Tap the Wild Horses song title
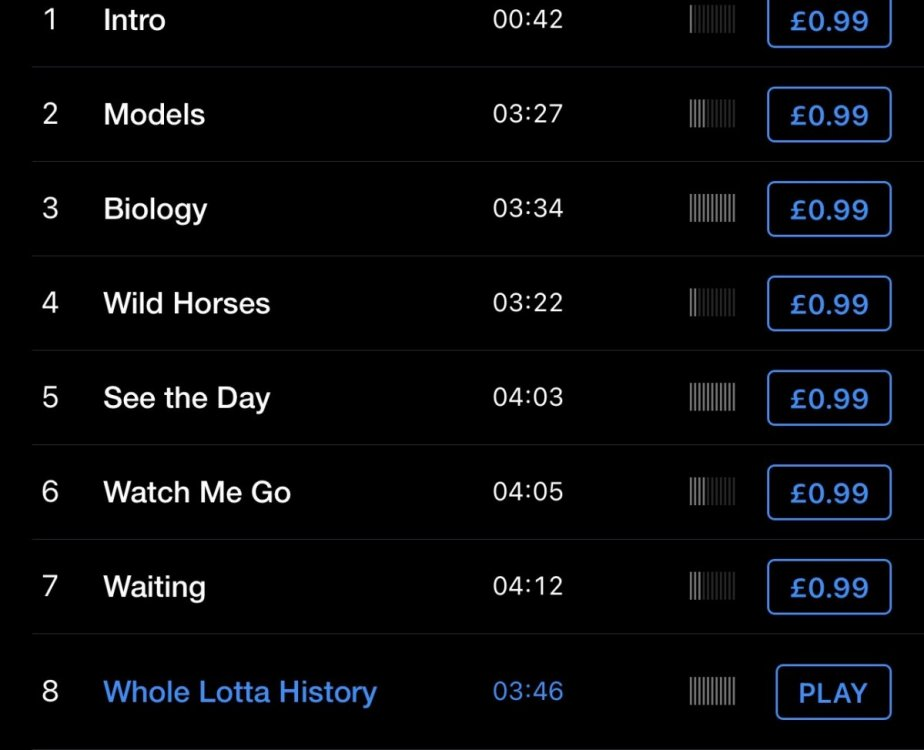 click(x=186, y=303)
